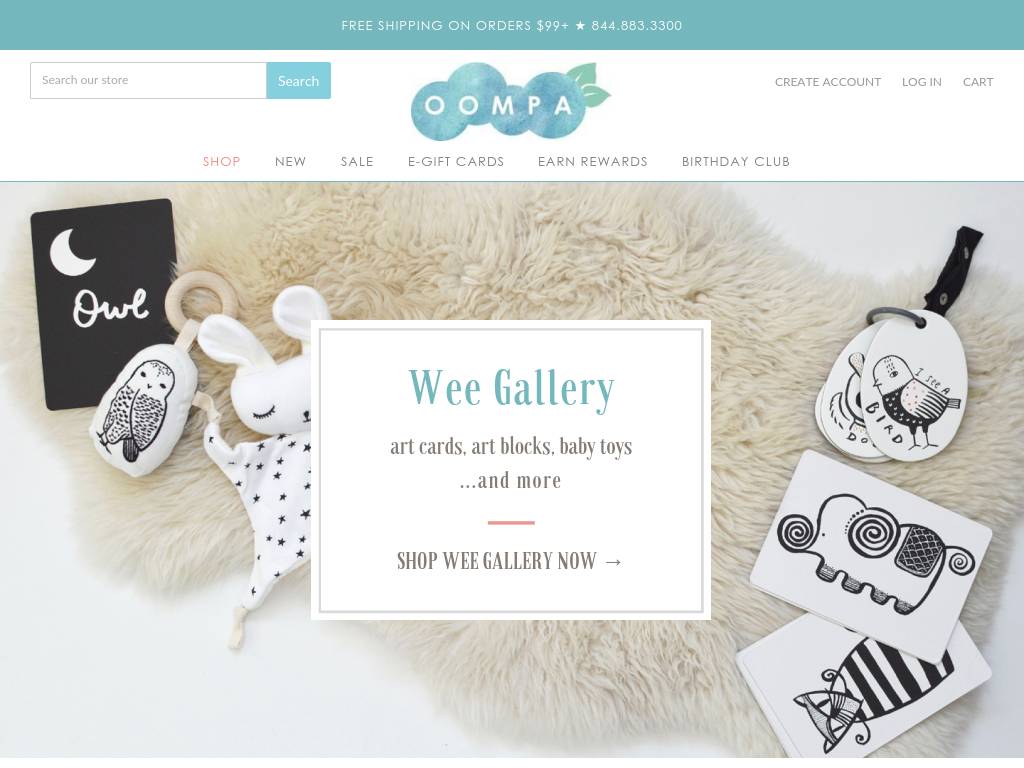Screen dimensions: 1024x768
Task: Open the BIRTHDAY CLUB page
Action: click(736, 161)
